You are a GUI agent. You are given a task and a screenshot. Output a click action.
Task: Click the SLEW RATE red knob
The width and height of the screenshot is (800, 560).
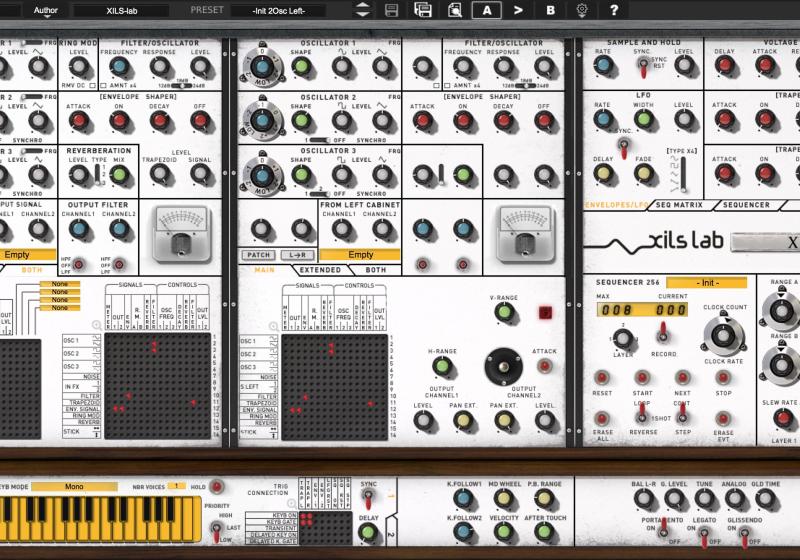tap(783, 418)
